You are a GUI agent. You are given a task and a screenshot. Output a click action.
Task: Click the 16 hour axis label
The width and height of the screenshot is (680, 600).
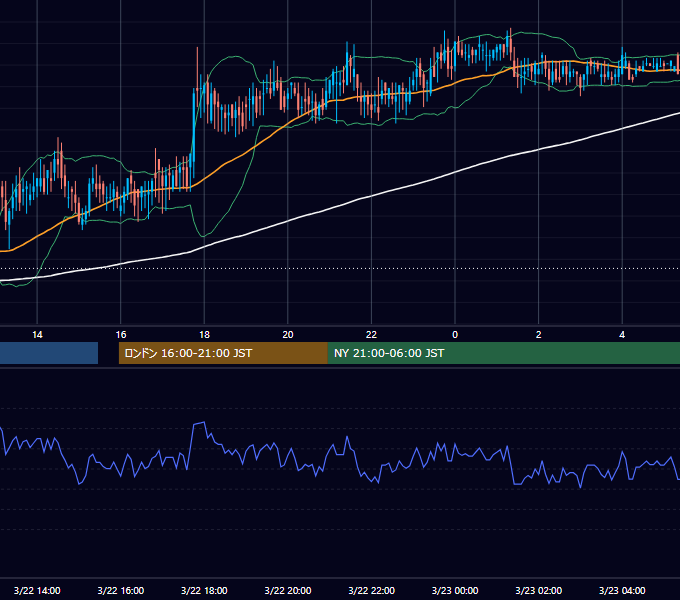pyautogui.click(x=121, y=335)
